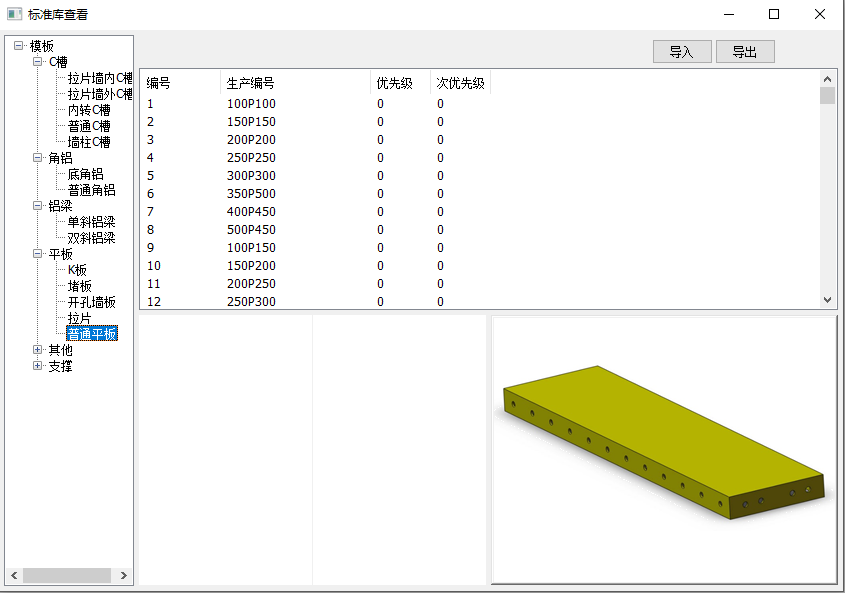Click the 导入 button
Viewport: 845px width, 593px height.
(x=681, y=52)
